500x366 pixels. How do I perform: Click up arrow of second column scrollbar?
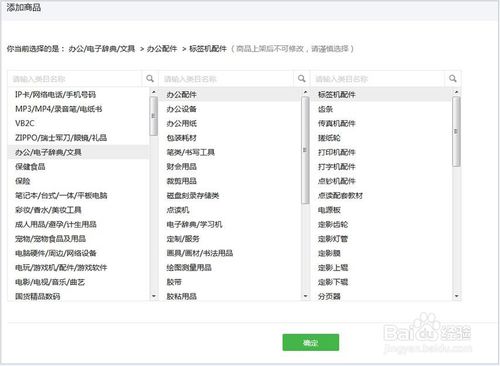click(305, 92)
